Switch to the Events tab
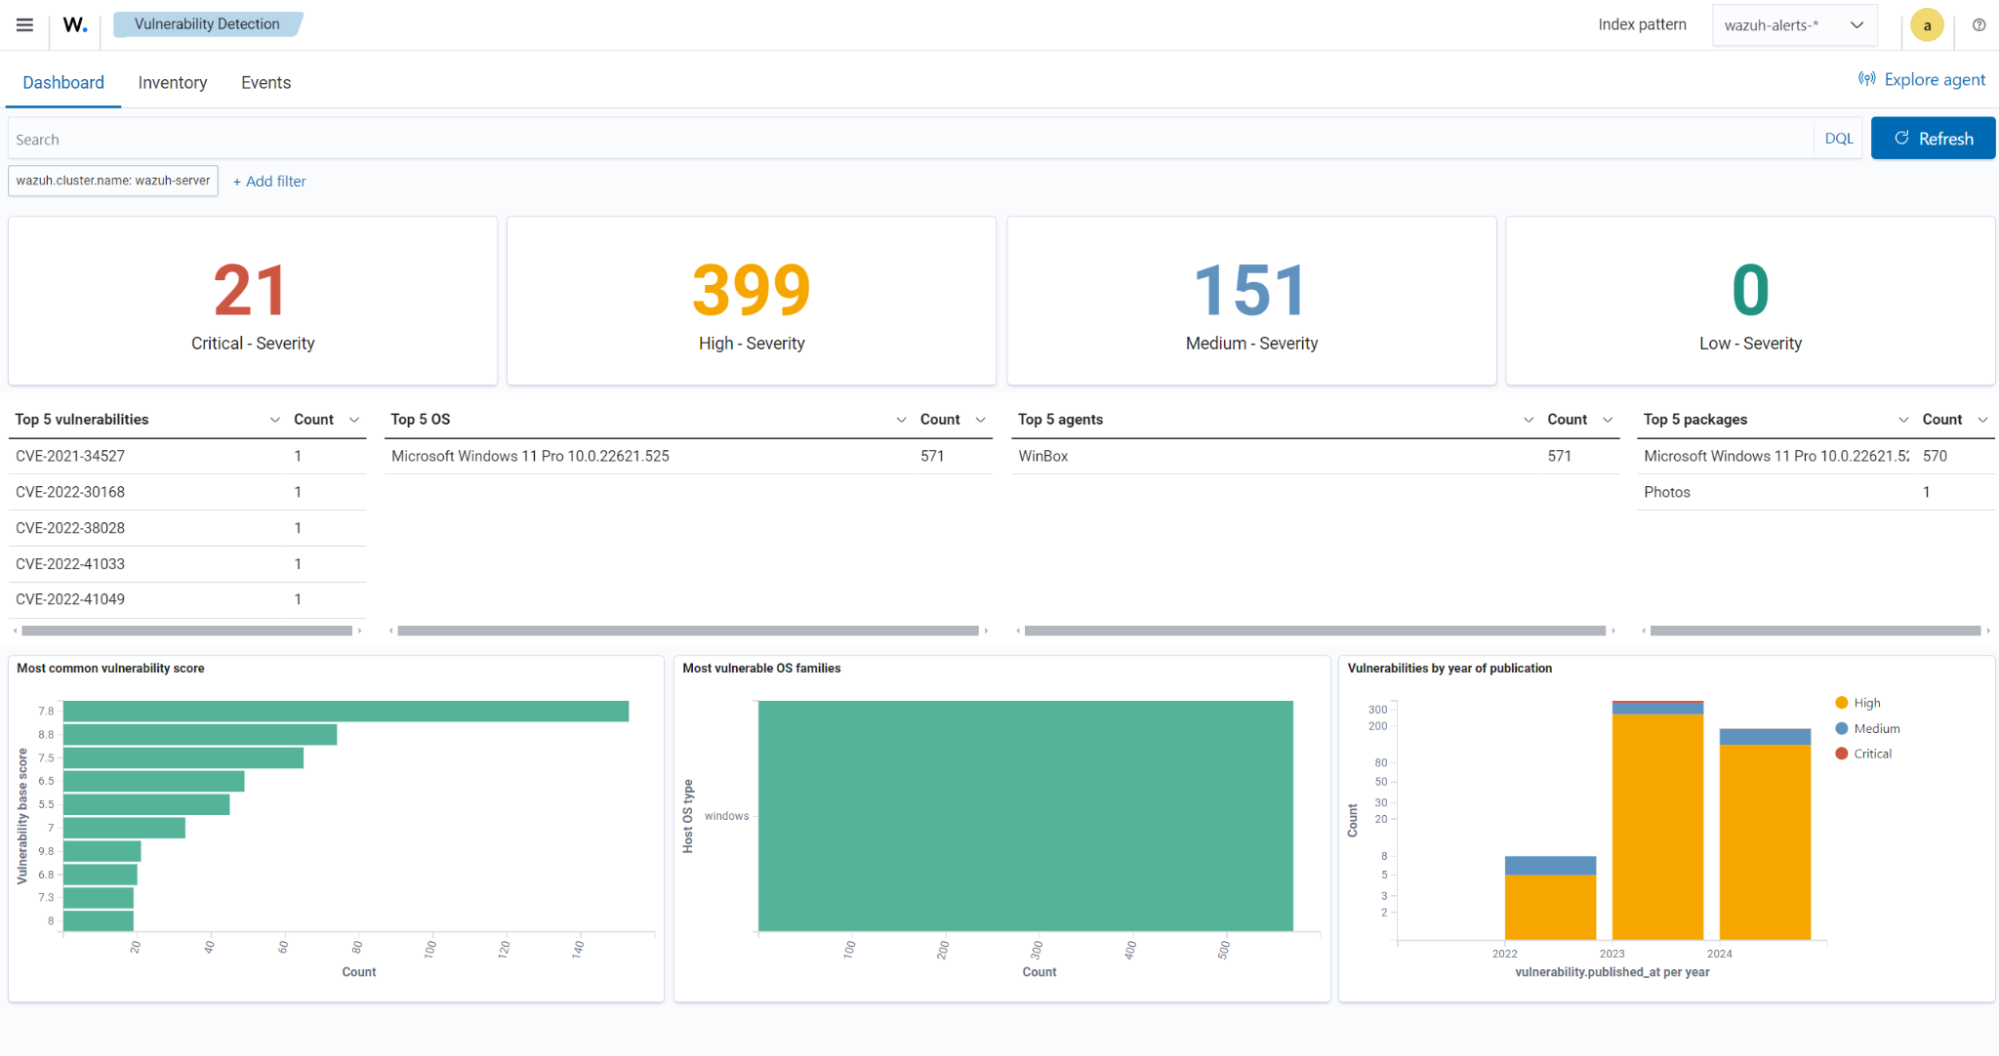Viewport: 1999px width, 1056px height. tap(265, 82)
